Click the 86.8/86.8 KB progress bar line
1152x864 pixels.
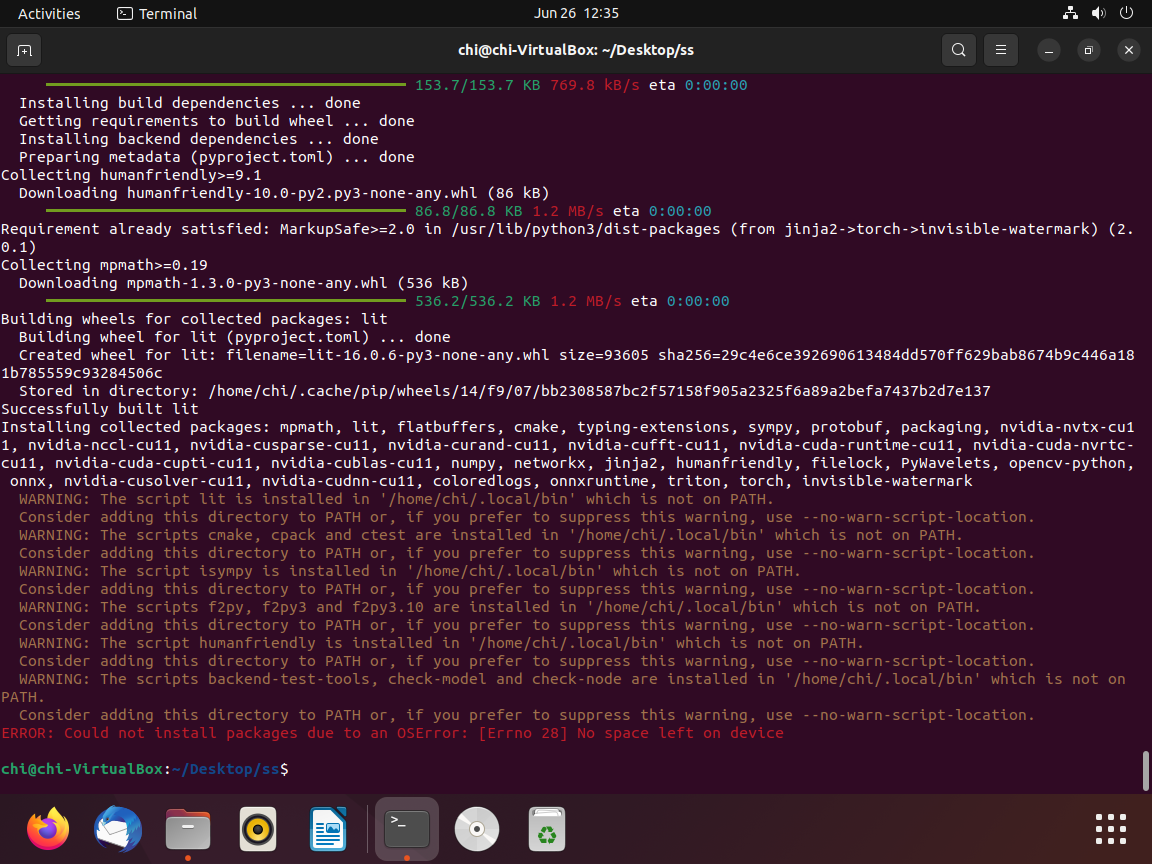click(x=378, y=212)
